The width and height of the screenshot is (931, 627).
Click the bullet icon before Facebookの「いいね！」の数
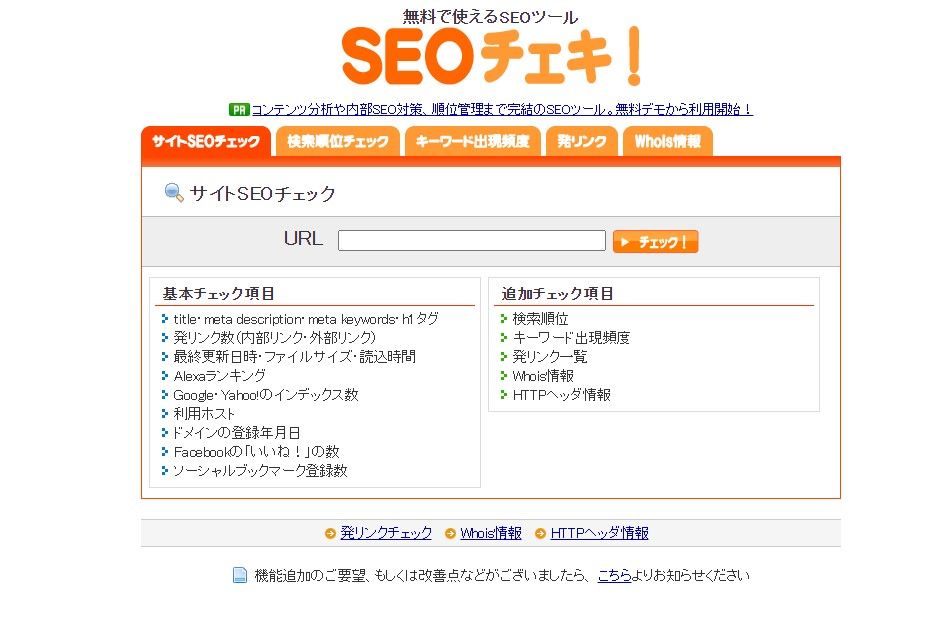point(163,451)
